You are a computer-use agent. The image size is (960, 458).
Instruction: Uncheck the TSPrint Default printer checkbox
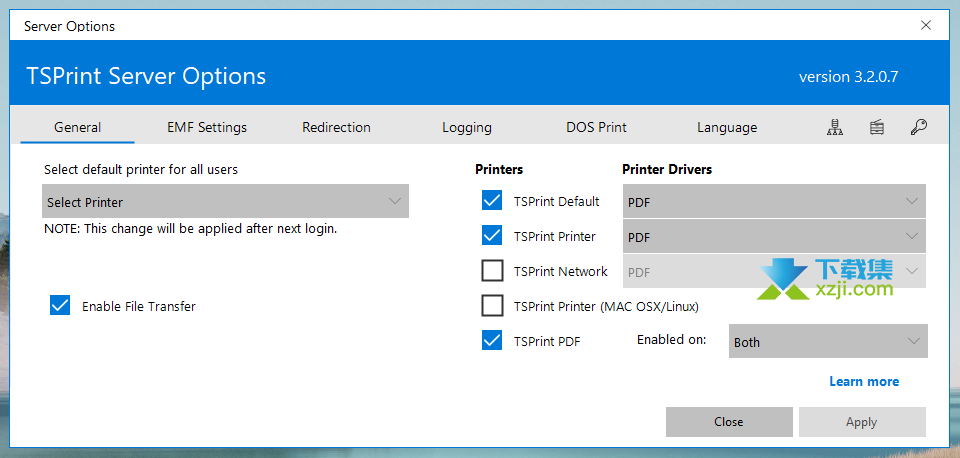(x=492, y=200)
